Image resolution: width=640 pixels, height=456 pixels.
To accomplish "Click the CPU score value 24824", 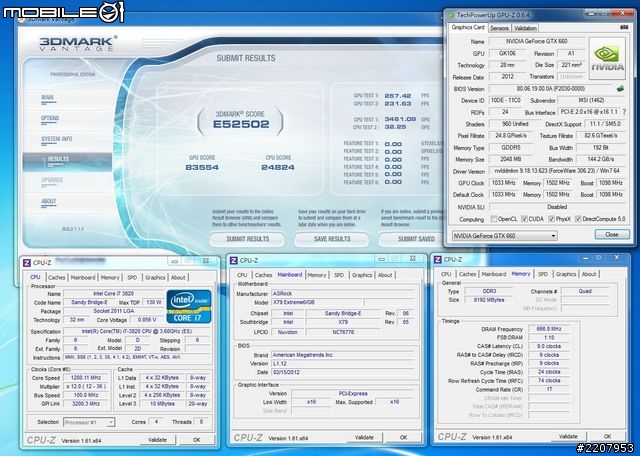I will (278, 167).
